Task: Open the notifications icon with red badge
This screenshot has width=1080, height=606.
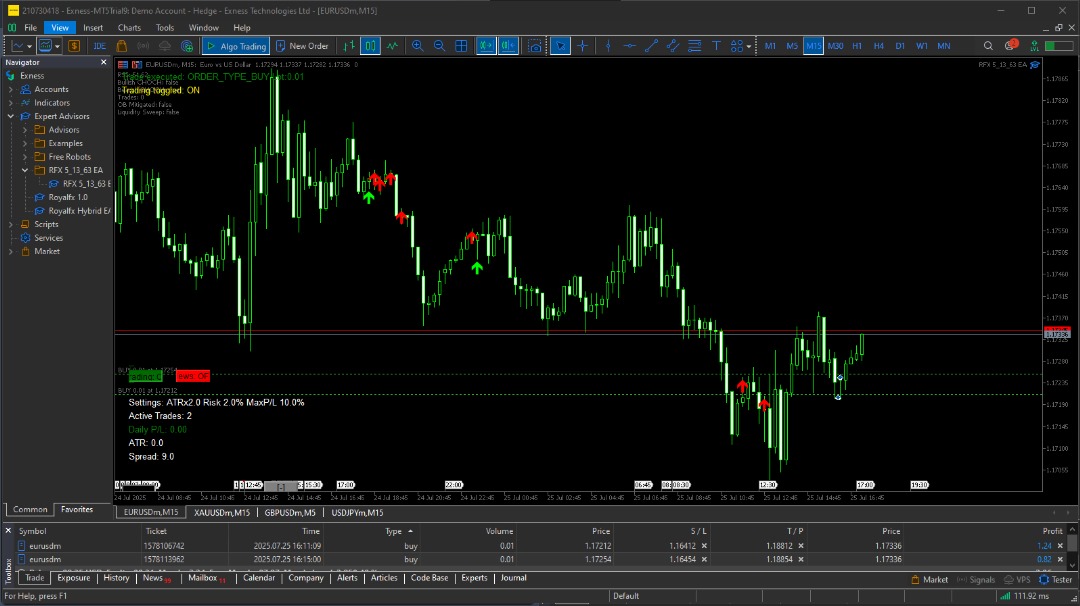Action: [1010, 45]
